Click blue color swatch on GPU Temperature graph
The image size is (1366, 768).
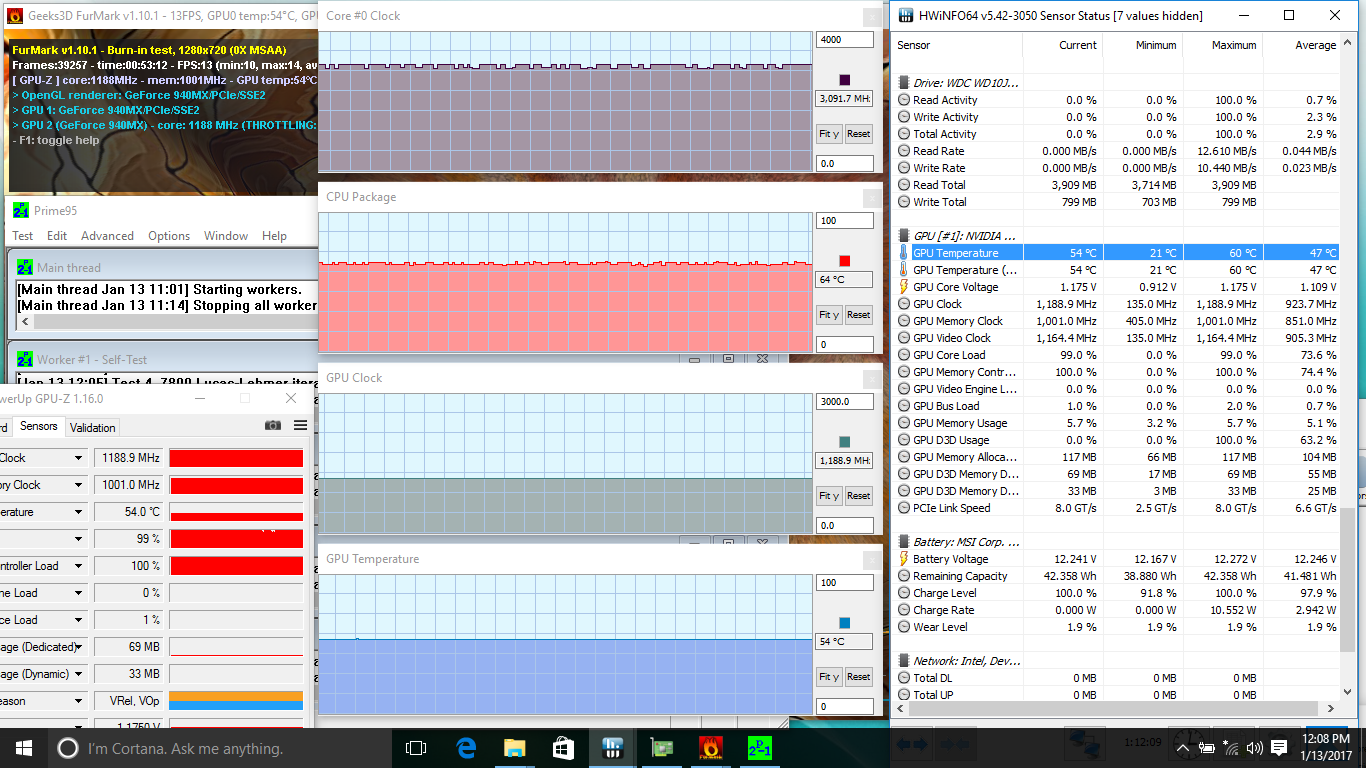point(845,623)
